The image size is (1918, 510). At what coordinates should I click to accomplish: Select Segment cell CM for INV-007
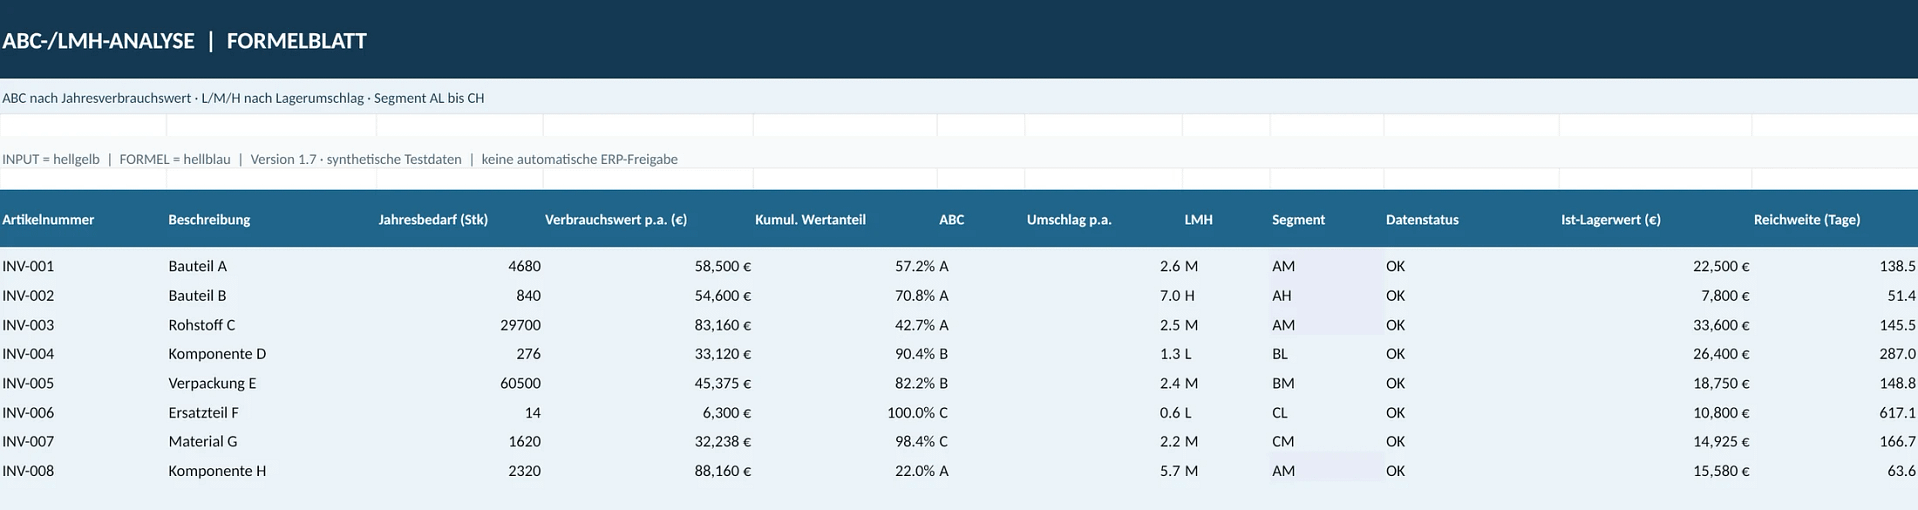pos(1327,441)
